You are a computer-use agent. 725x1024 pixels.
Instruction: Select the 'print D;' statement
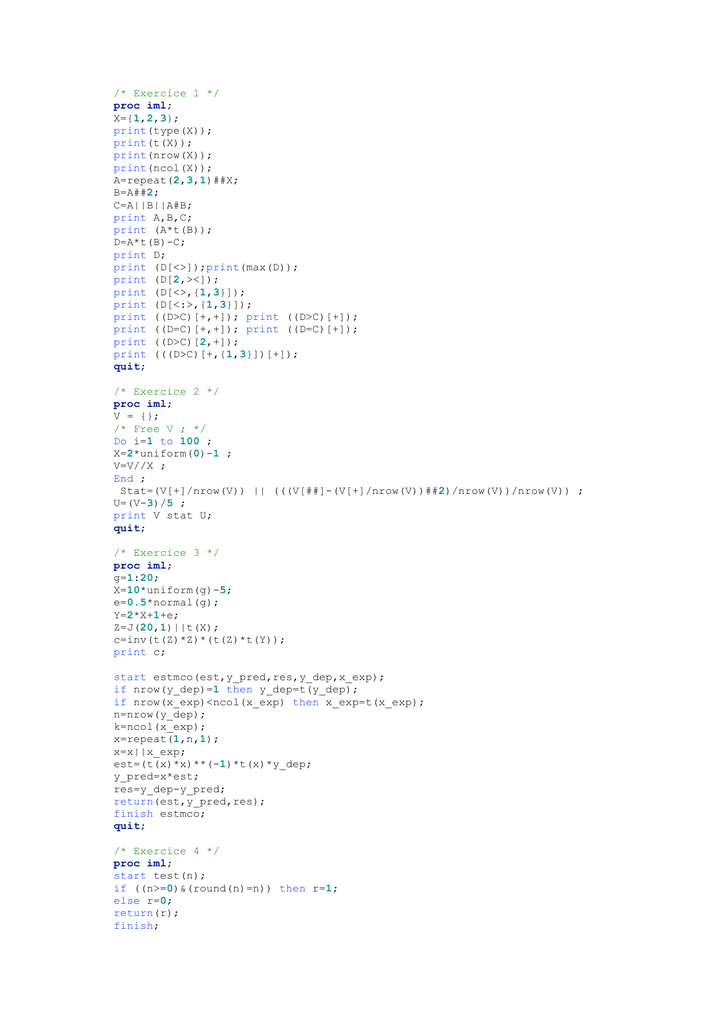(x=139, y=255)
